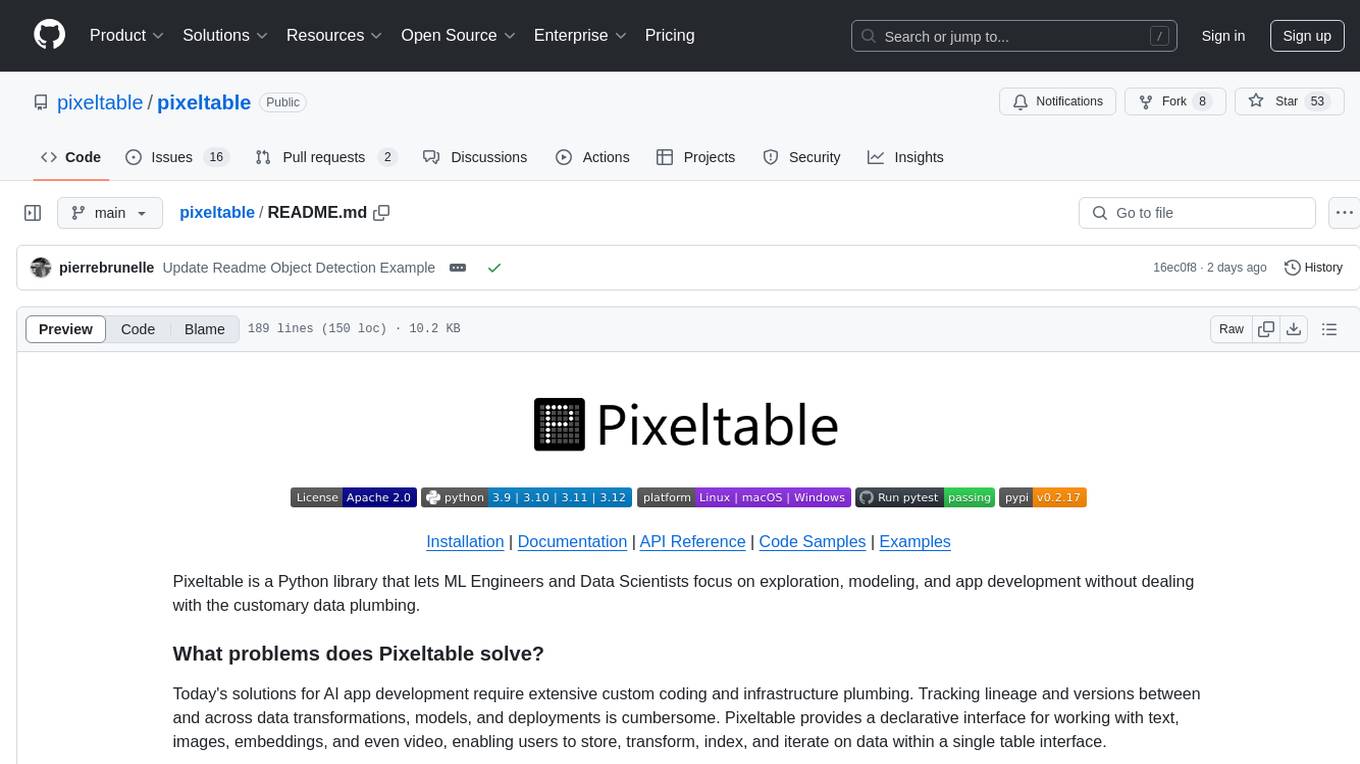
Task: Click the pypi v0.2.17 badge
Action: point(1043,497)
